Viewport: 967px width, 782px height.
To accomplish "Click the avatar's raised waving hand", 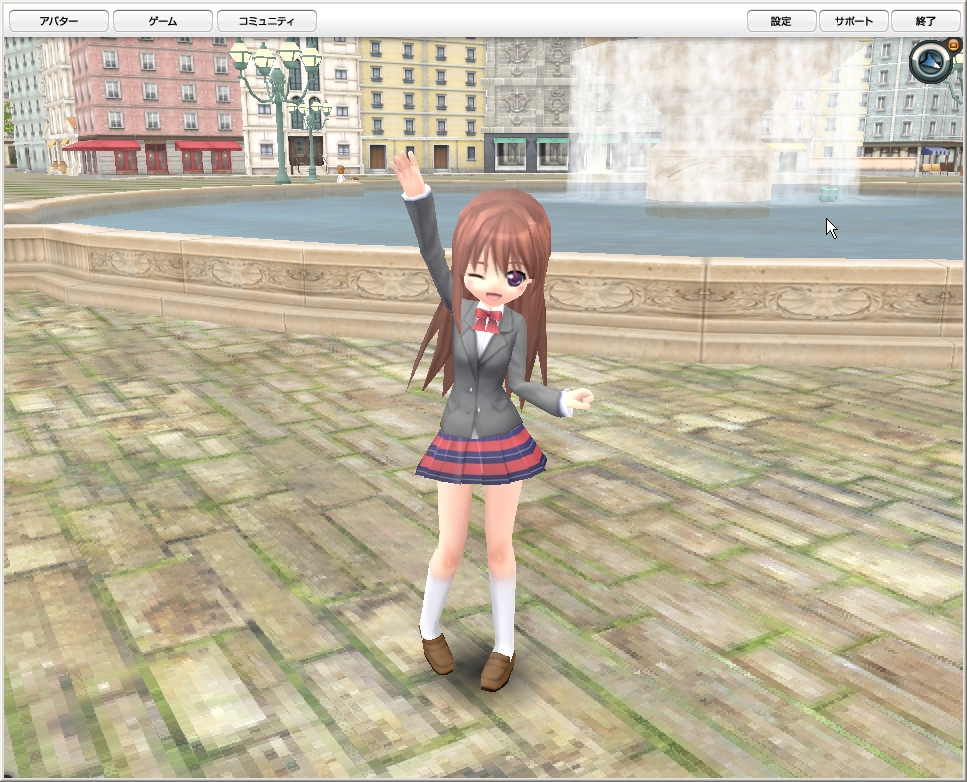I will tap(408, 172).
